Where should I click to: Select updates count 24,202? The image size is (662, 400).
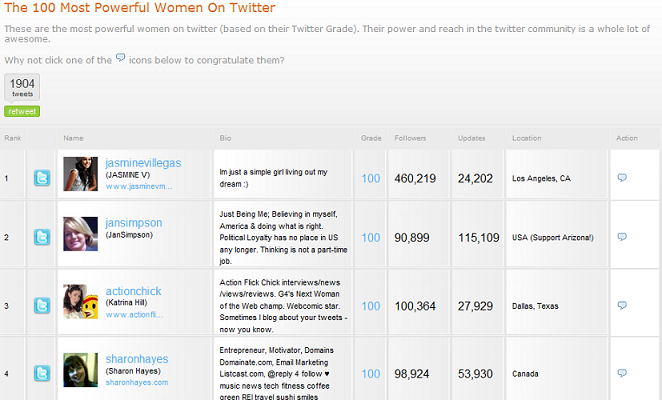point(475,179)
